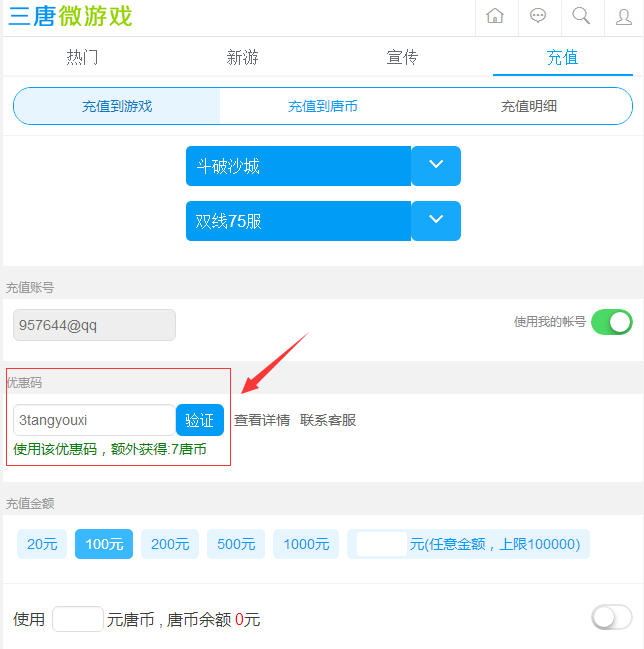Image resolution: width=644 pixels, height=649 pixels.
Task: Open the user profile icon
Action: tap(624, 17)
